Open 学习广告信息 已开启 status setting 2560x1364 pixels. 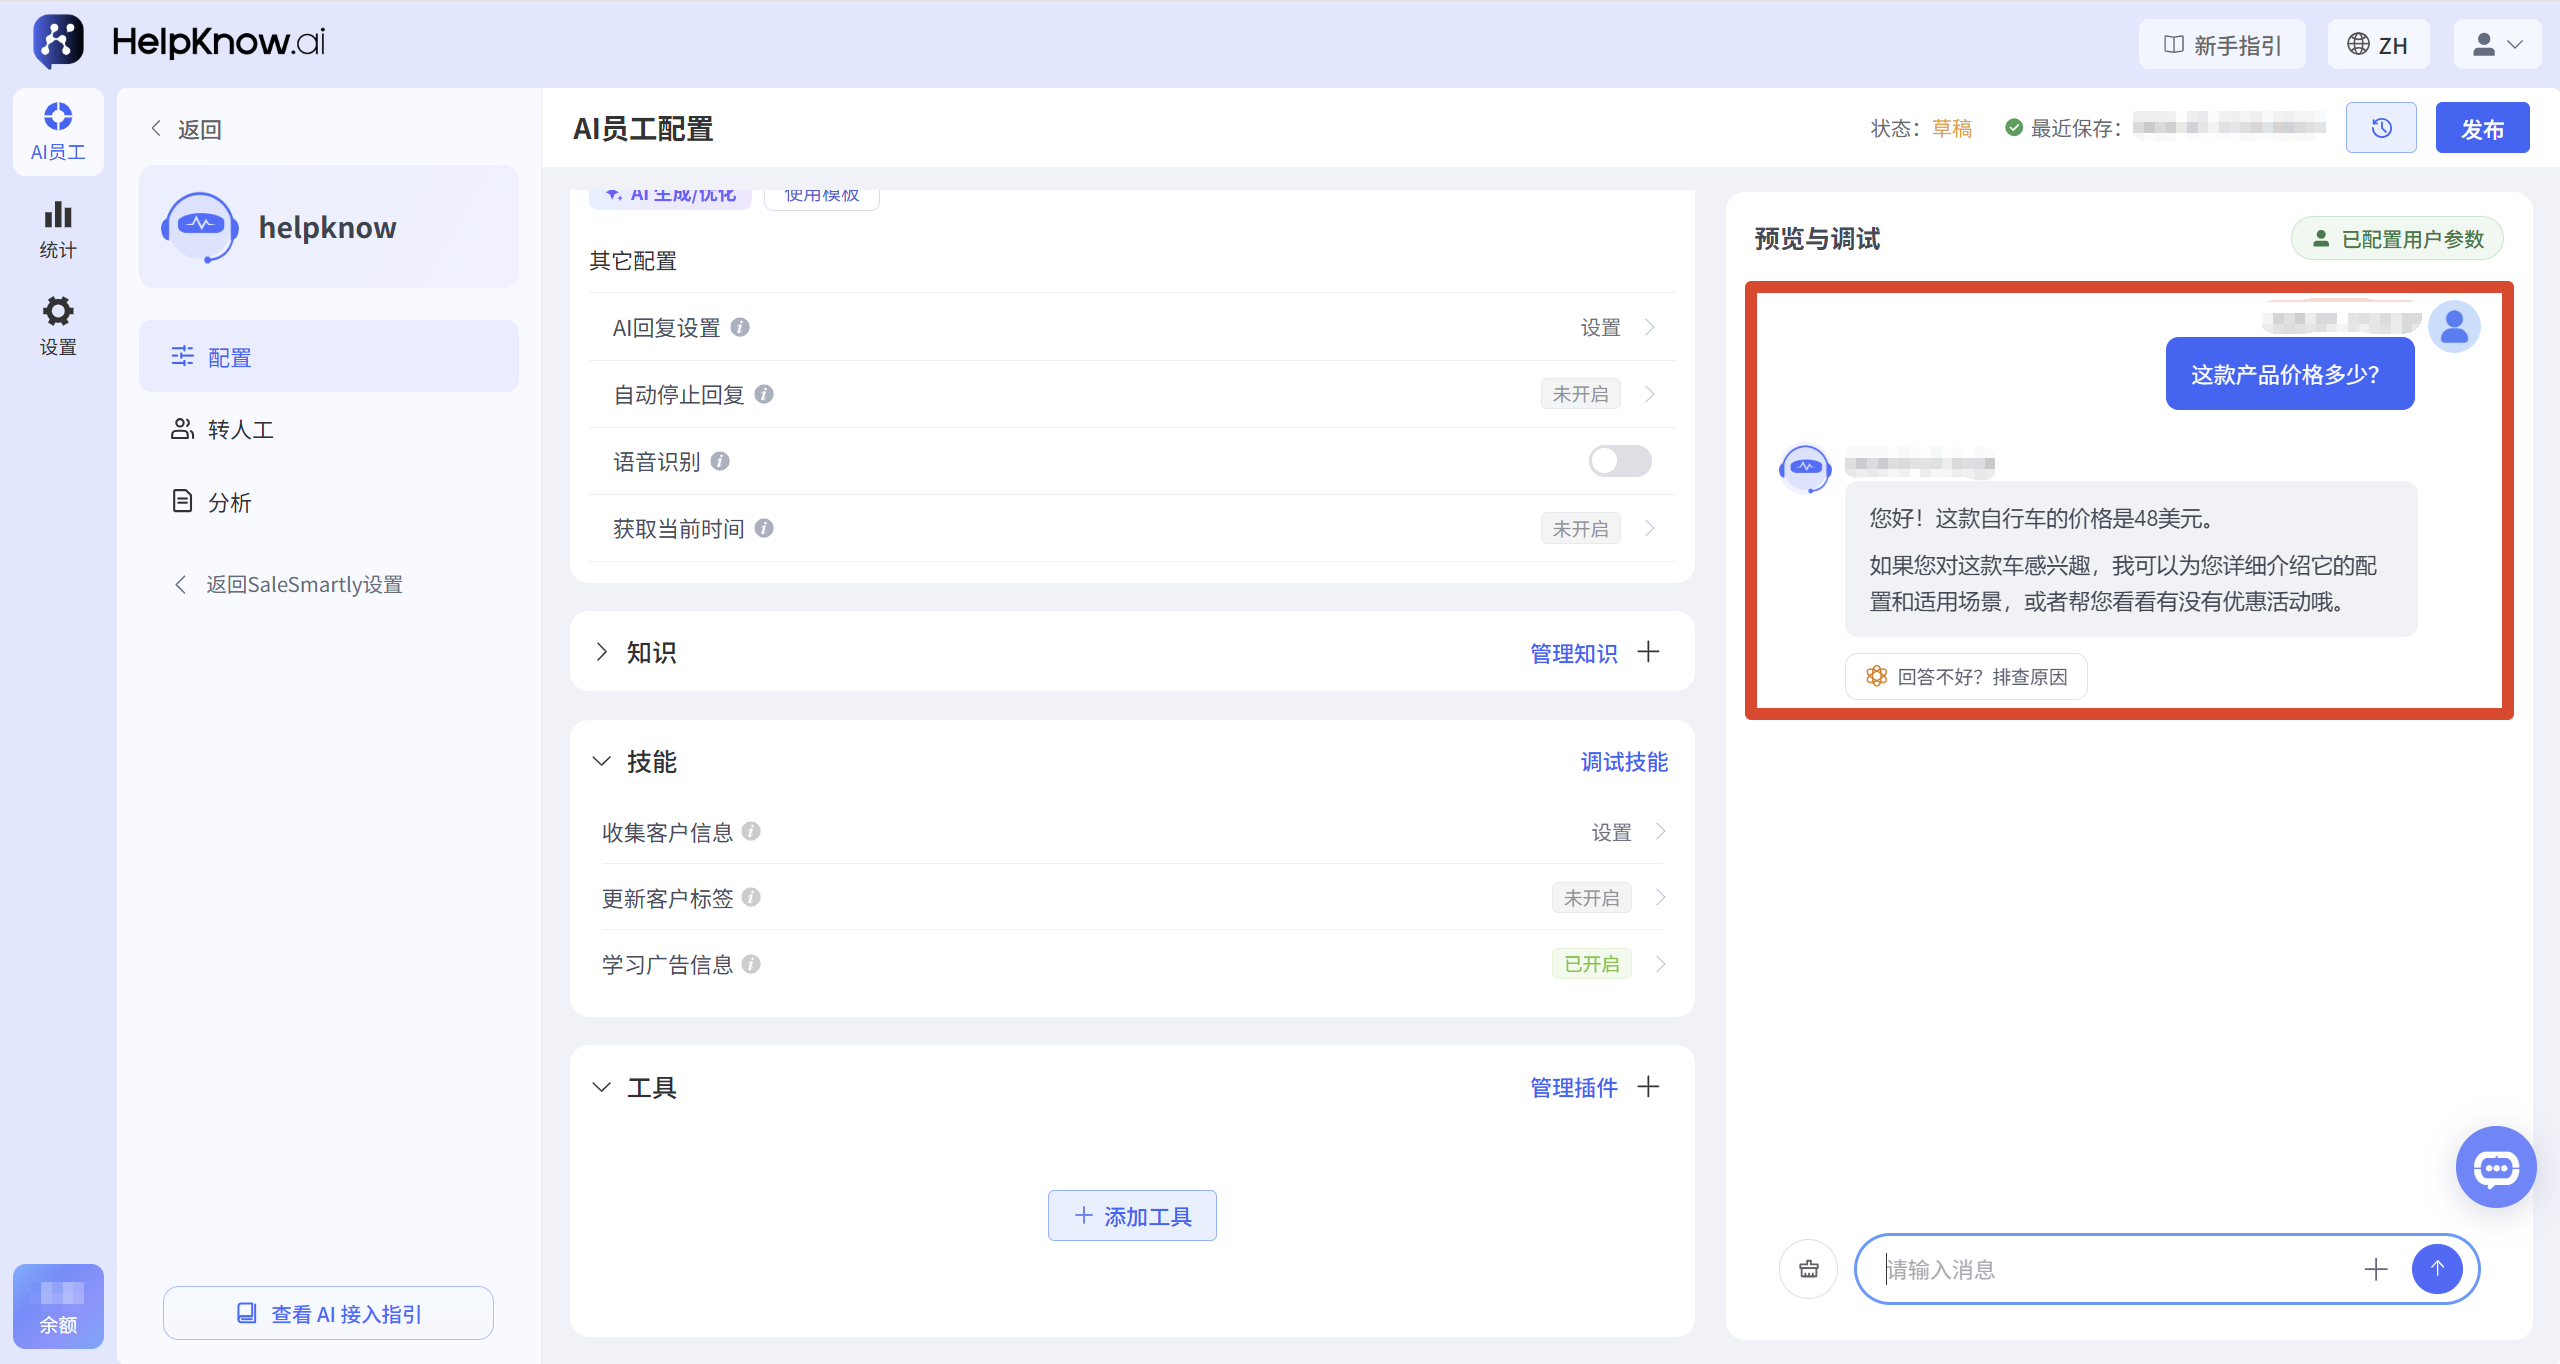point(1591,964)
